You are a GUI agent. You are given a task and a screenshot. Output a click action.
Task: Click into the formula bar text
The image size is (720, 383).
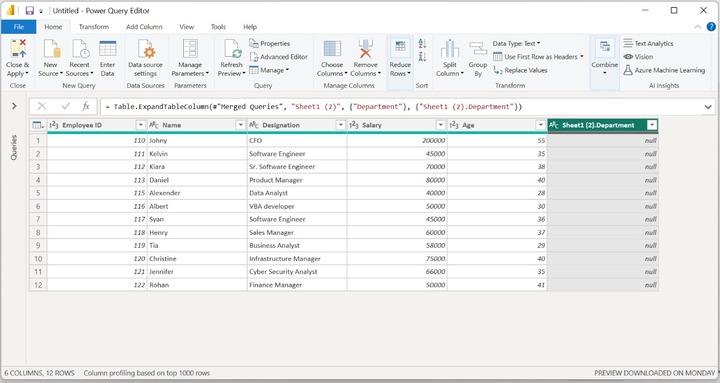coord(313,107)
